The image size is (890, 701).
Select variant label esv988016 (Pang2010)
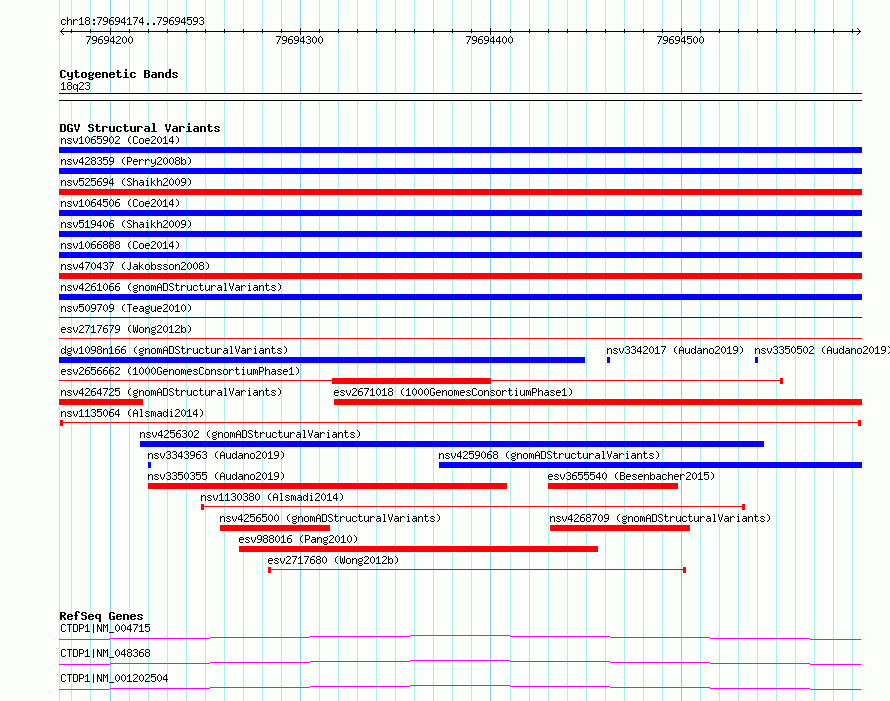pyautogui.click(x=299, y=539)
